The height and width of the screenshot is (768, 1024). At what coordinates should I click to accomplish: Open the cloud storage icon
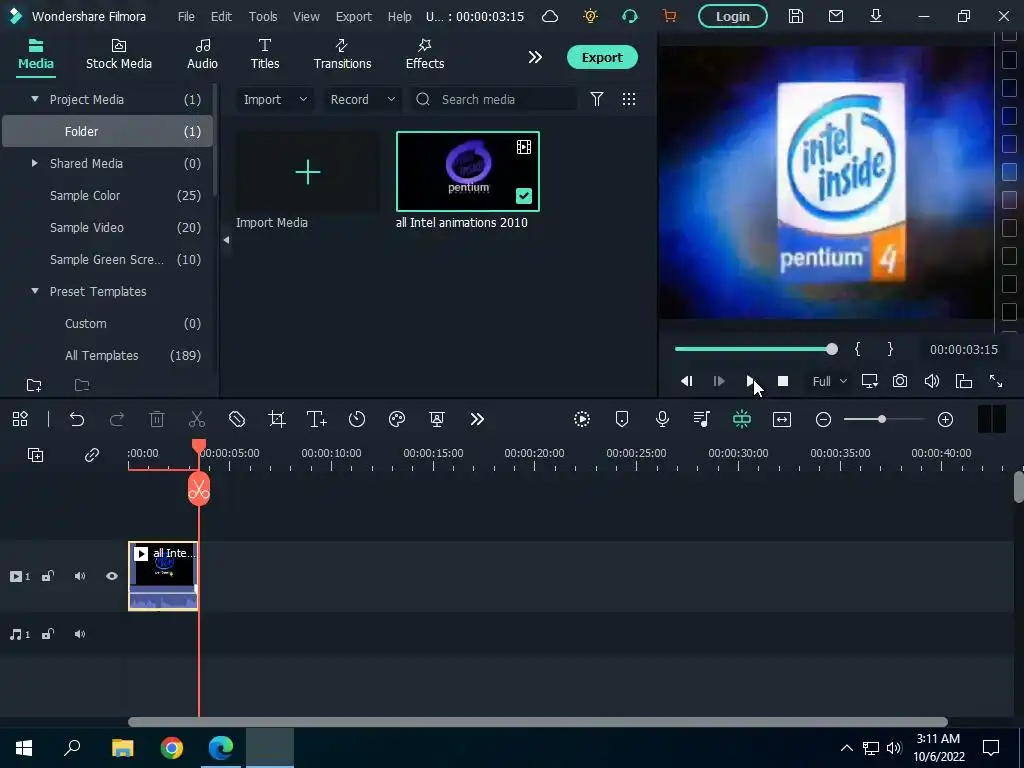click(x=550, y=16)
